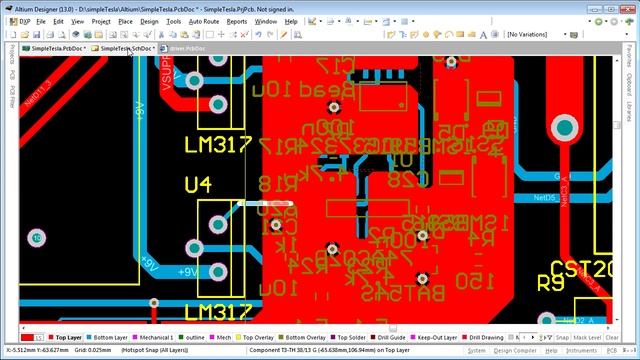Click the Cross Probe pencil icon
This screenshot has height=360, width=640.
284,35
